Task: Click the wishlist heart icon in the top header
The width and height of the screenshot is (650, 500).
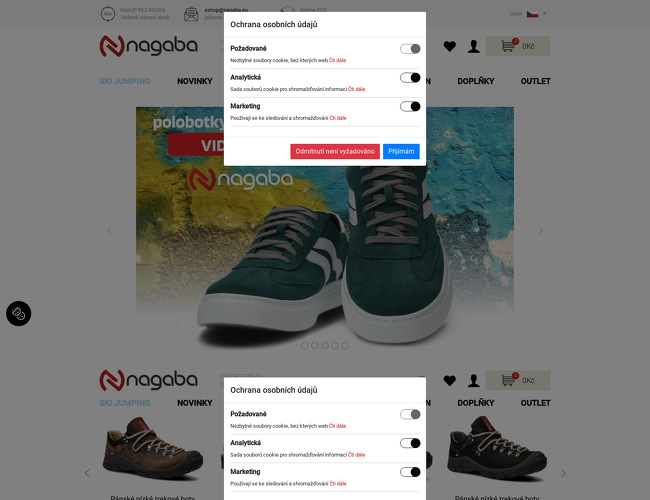Action: (450, 46)
